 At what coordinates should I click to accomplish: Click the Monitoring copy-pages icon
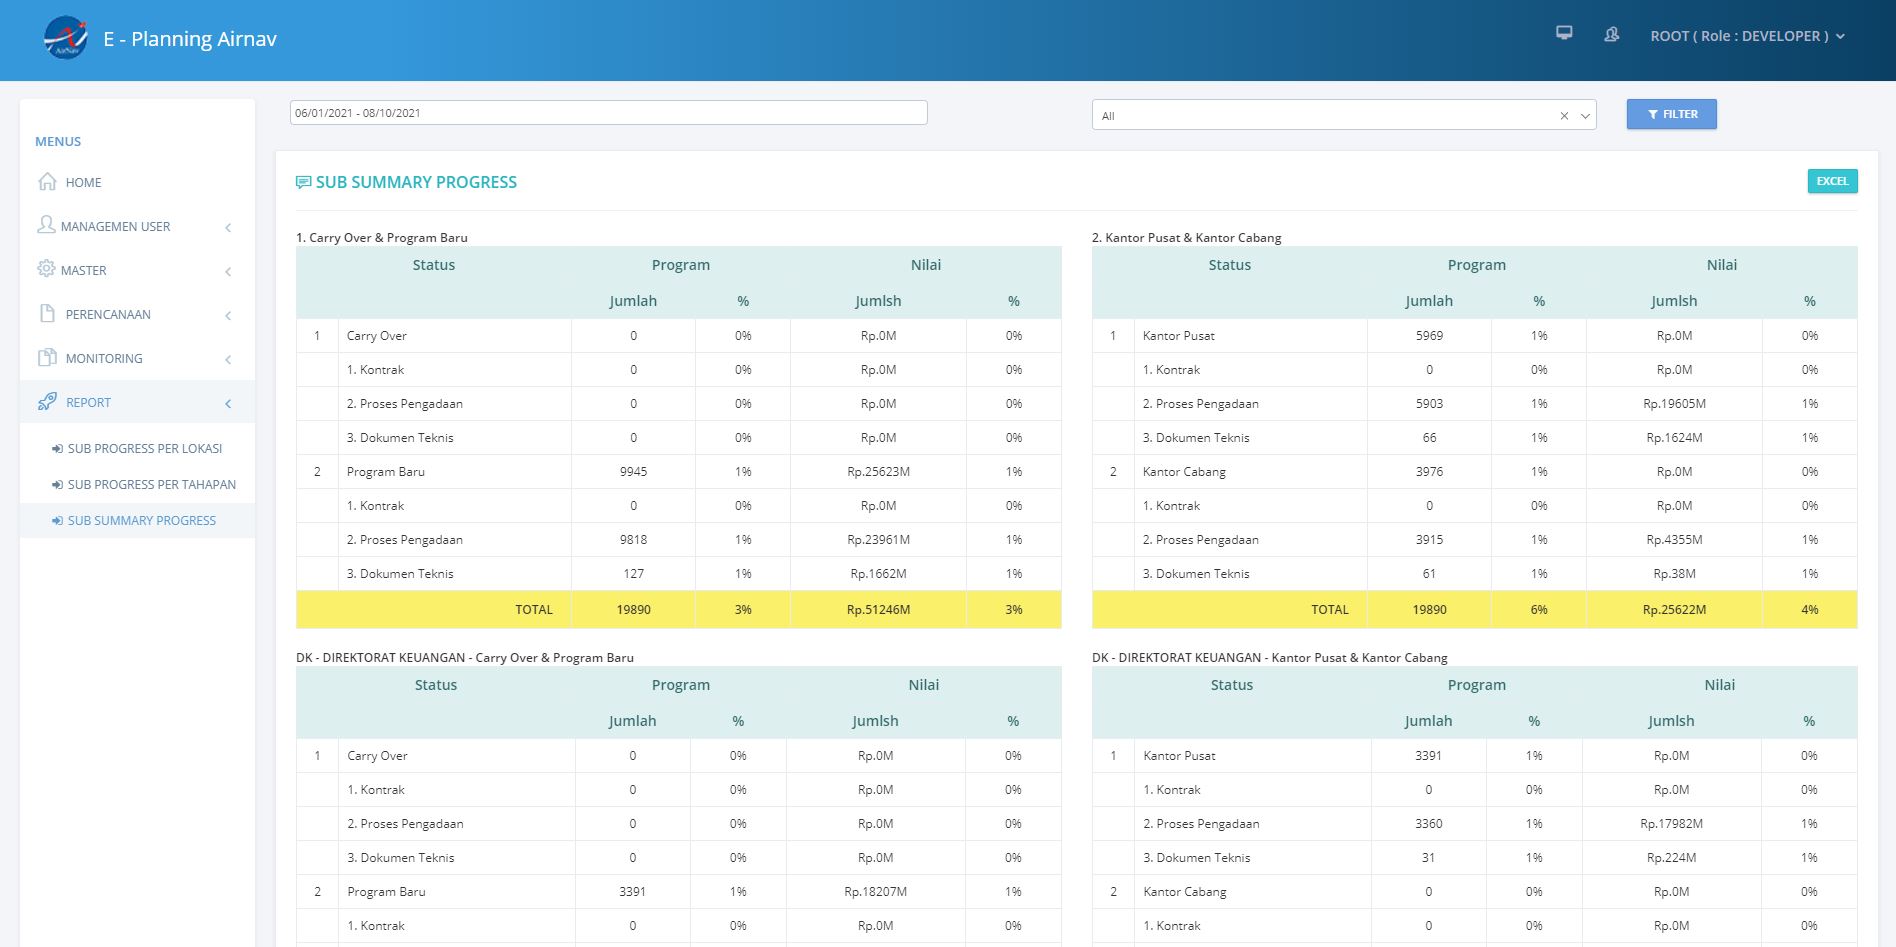(46, 358)
